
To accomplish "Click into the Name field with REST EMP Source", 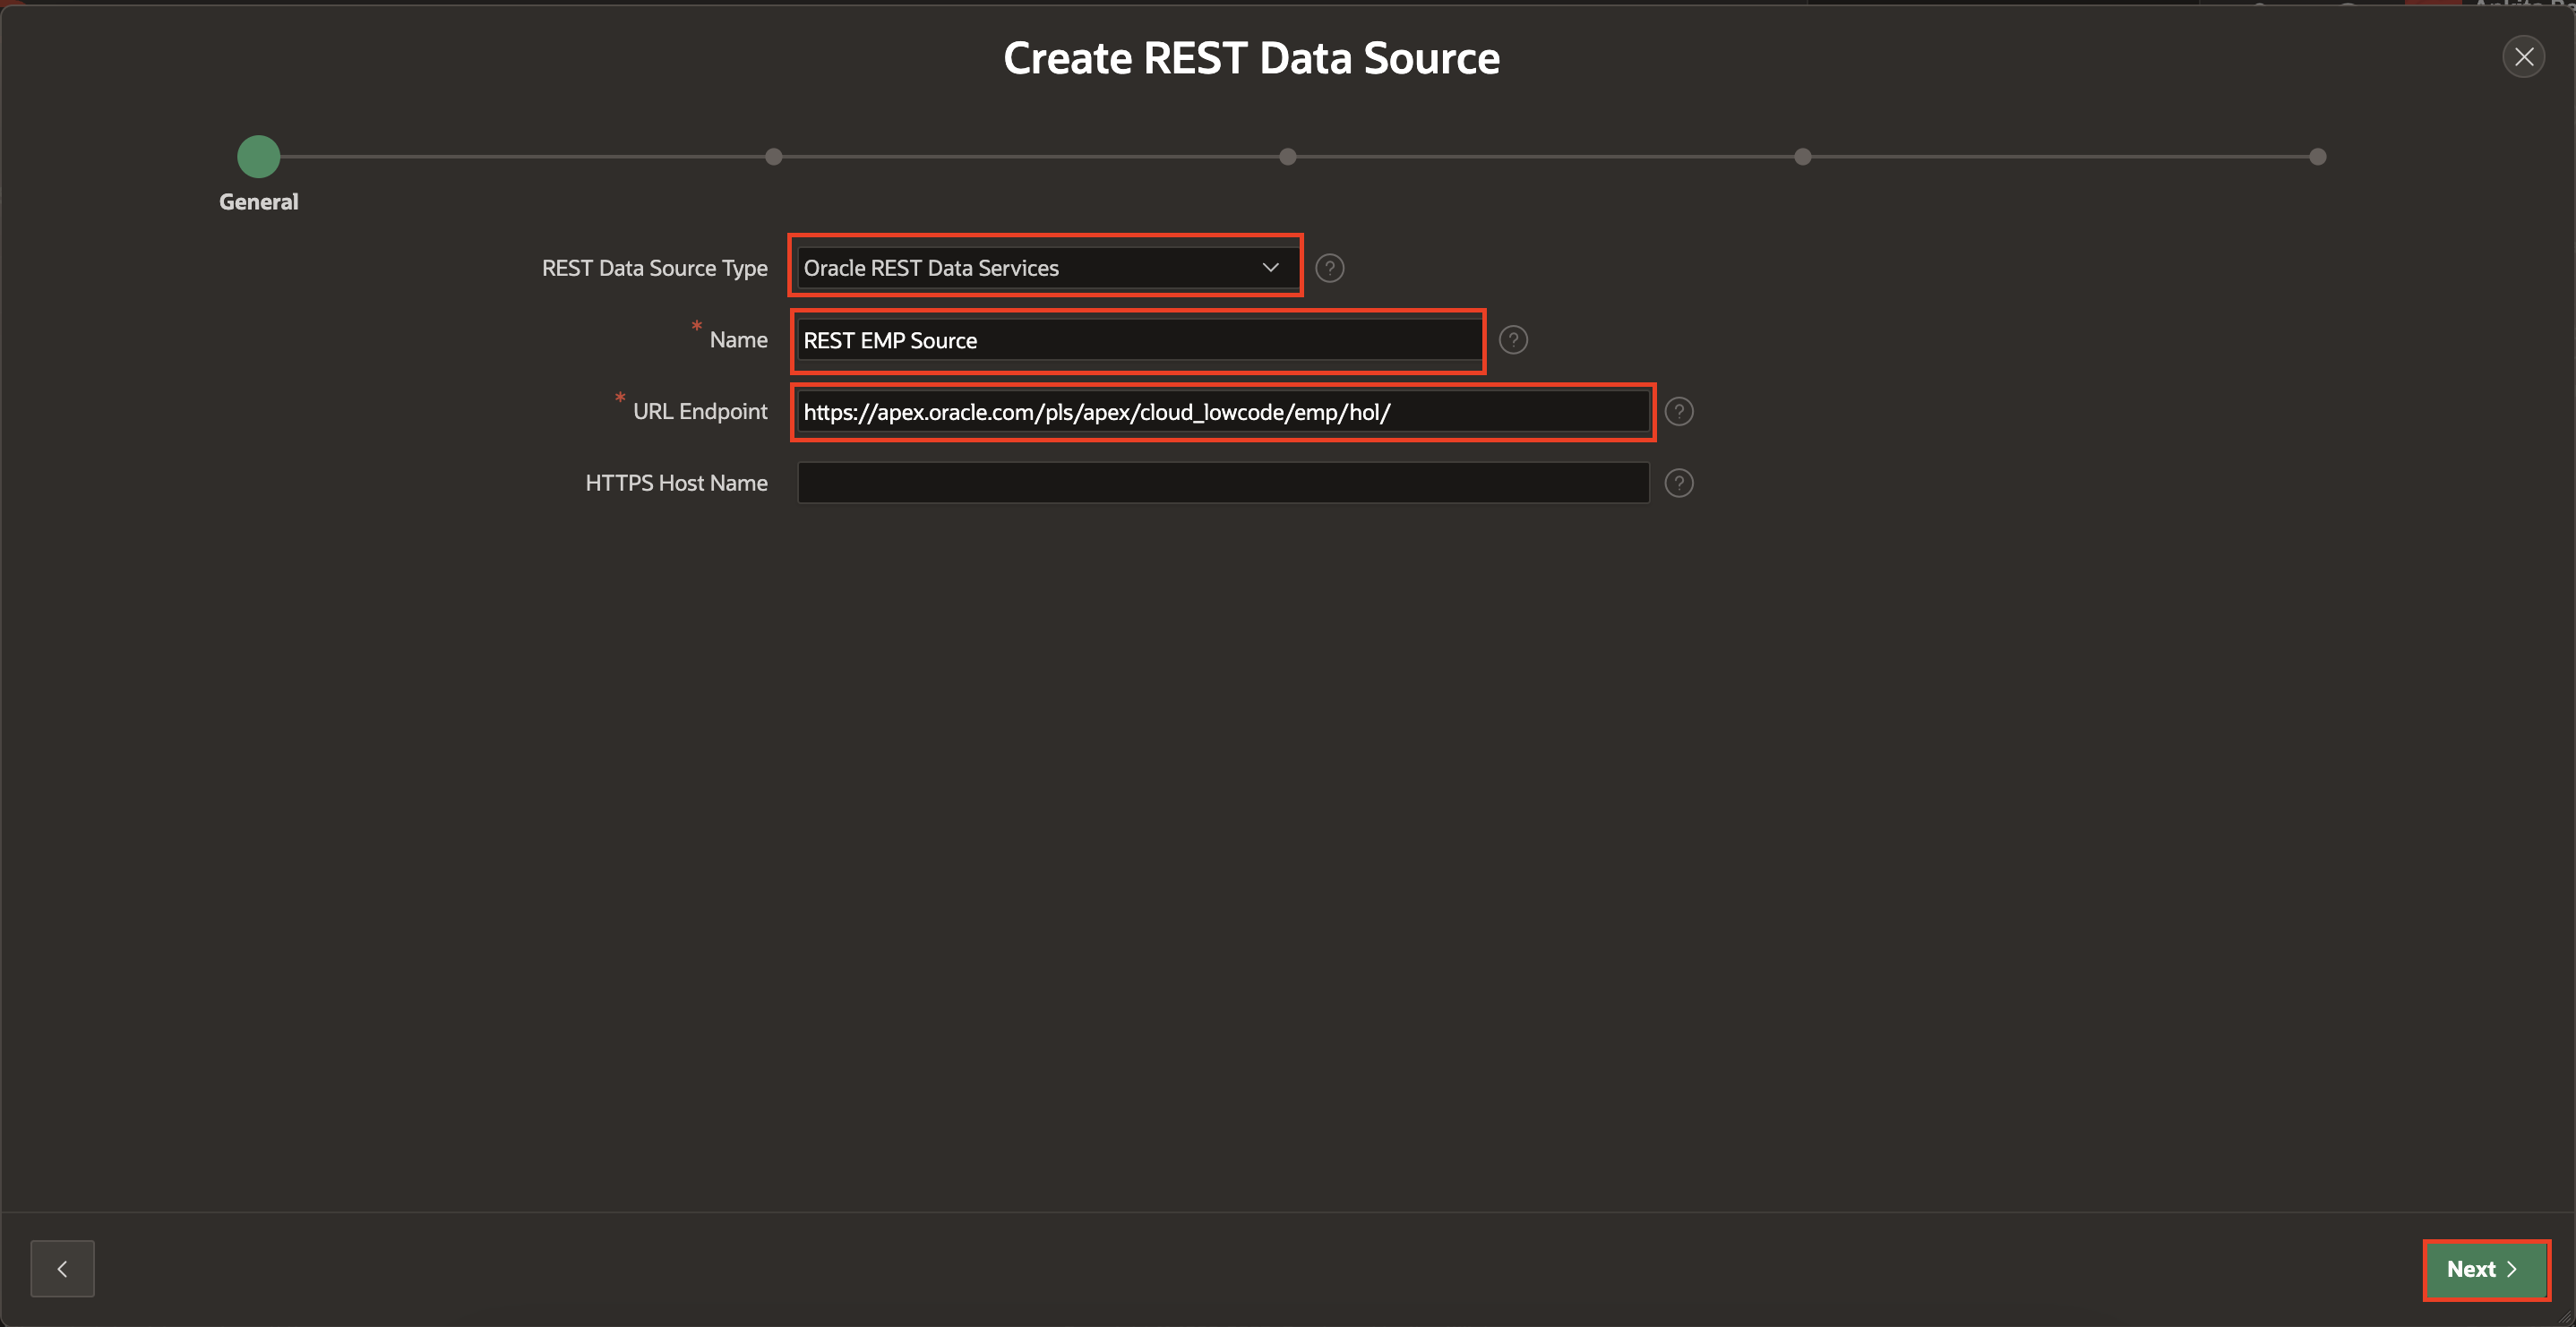I will click(1138, 340).
